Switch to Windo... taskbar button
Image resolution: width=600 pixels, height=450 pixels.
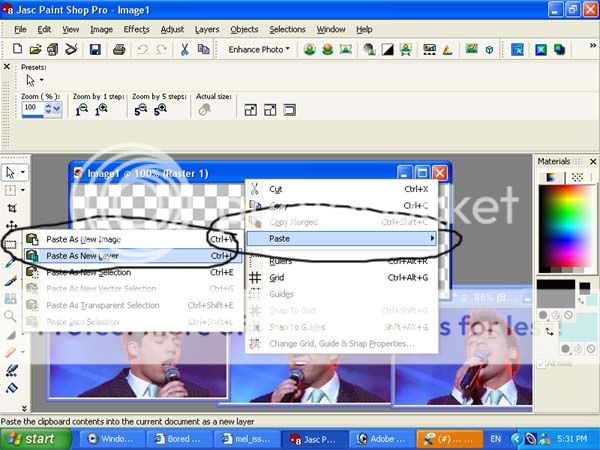(x=112, y=439)
